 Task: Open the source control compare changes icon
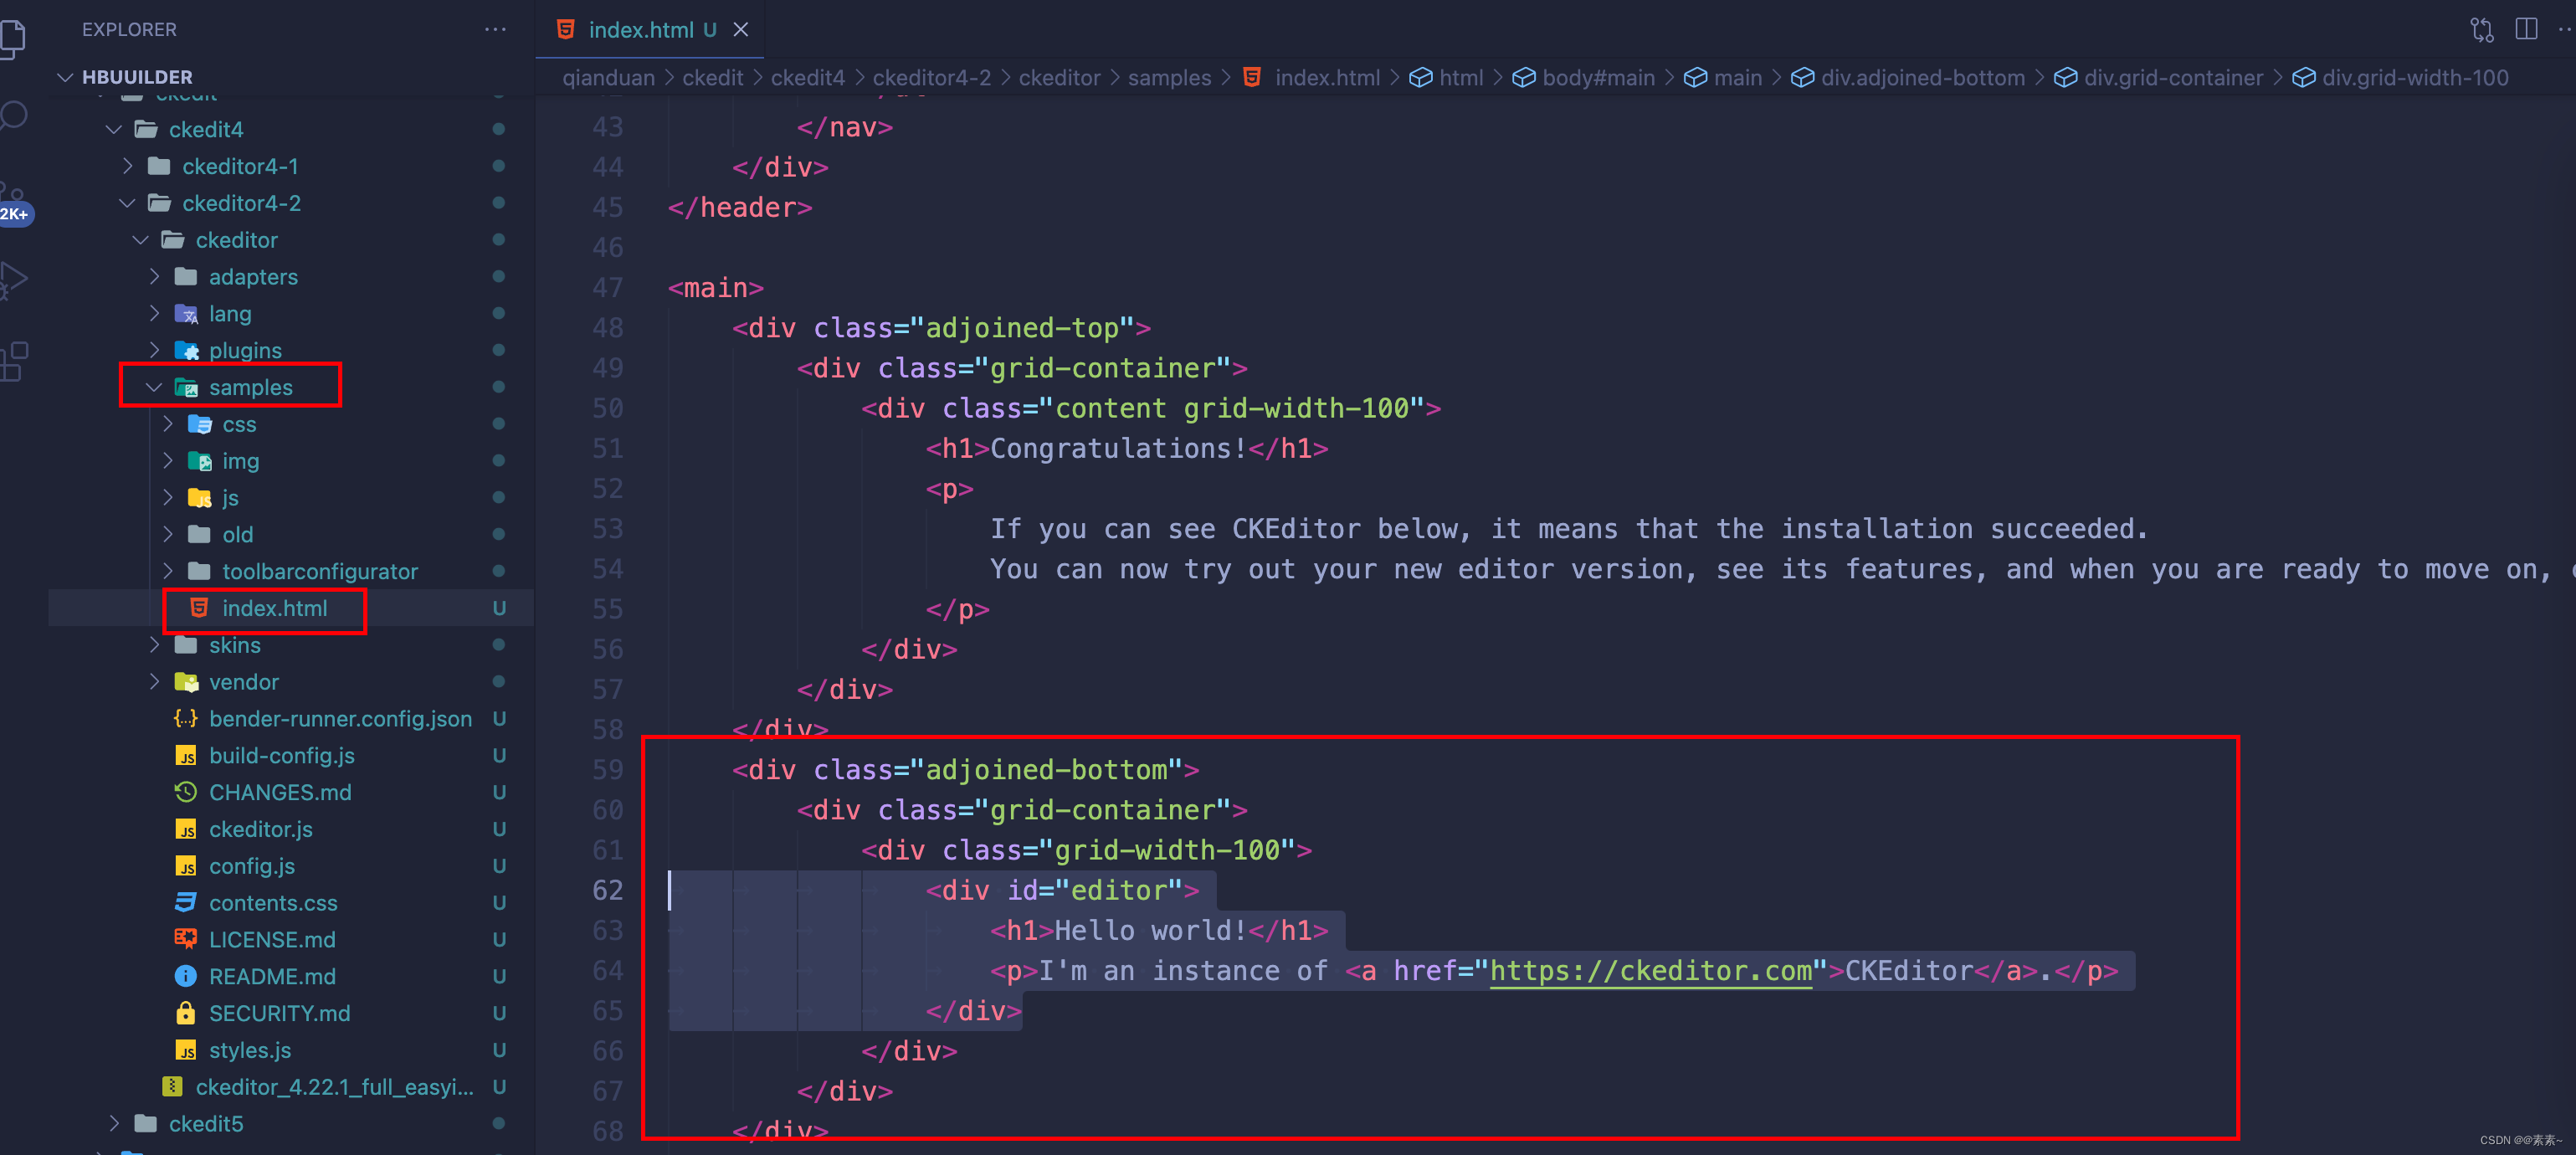tap(2481, 29)
